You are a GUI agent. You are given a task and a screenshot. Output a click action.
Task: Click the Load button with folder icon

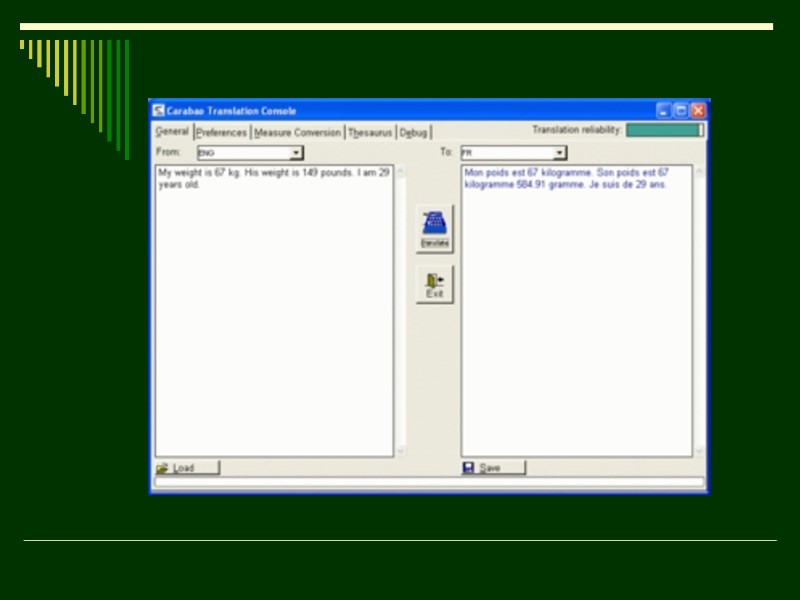click(x=188, y=468)
